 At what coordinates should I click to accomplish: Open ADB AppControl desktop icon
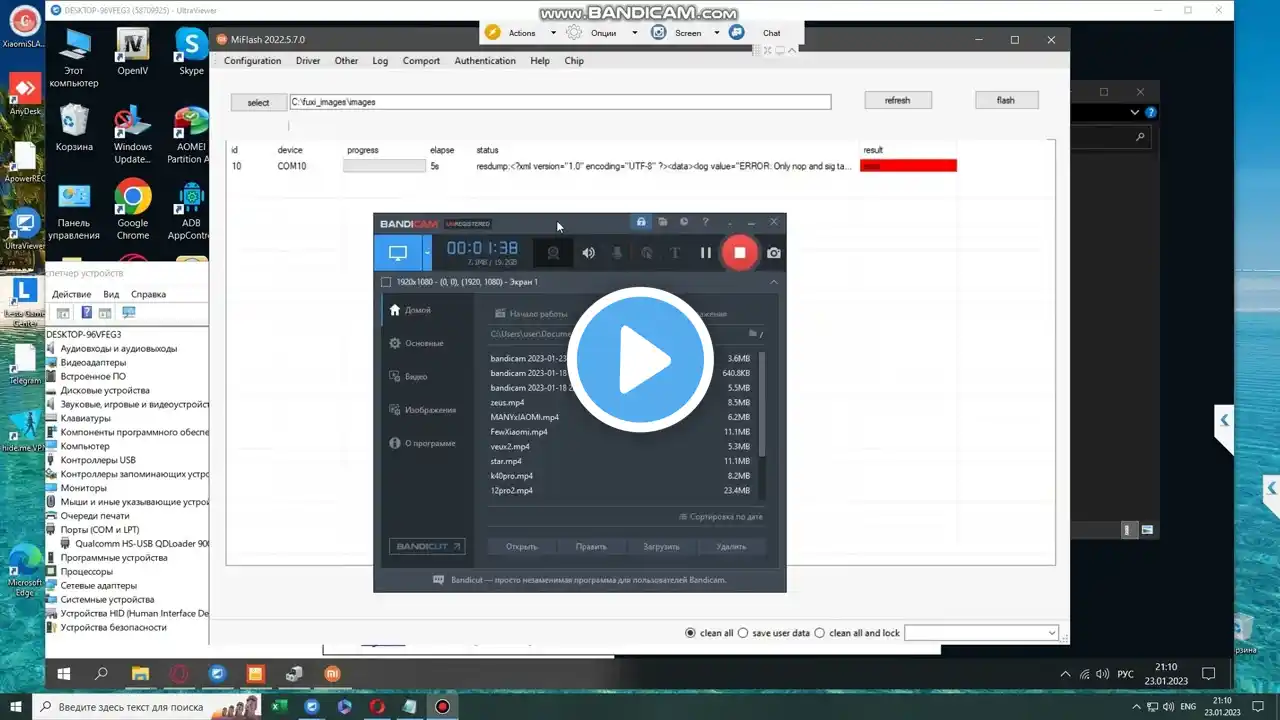coord(188,210)
